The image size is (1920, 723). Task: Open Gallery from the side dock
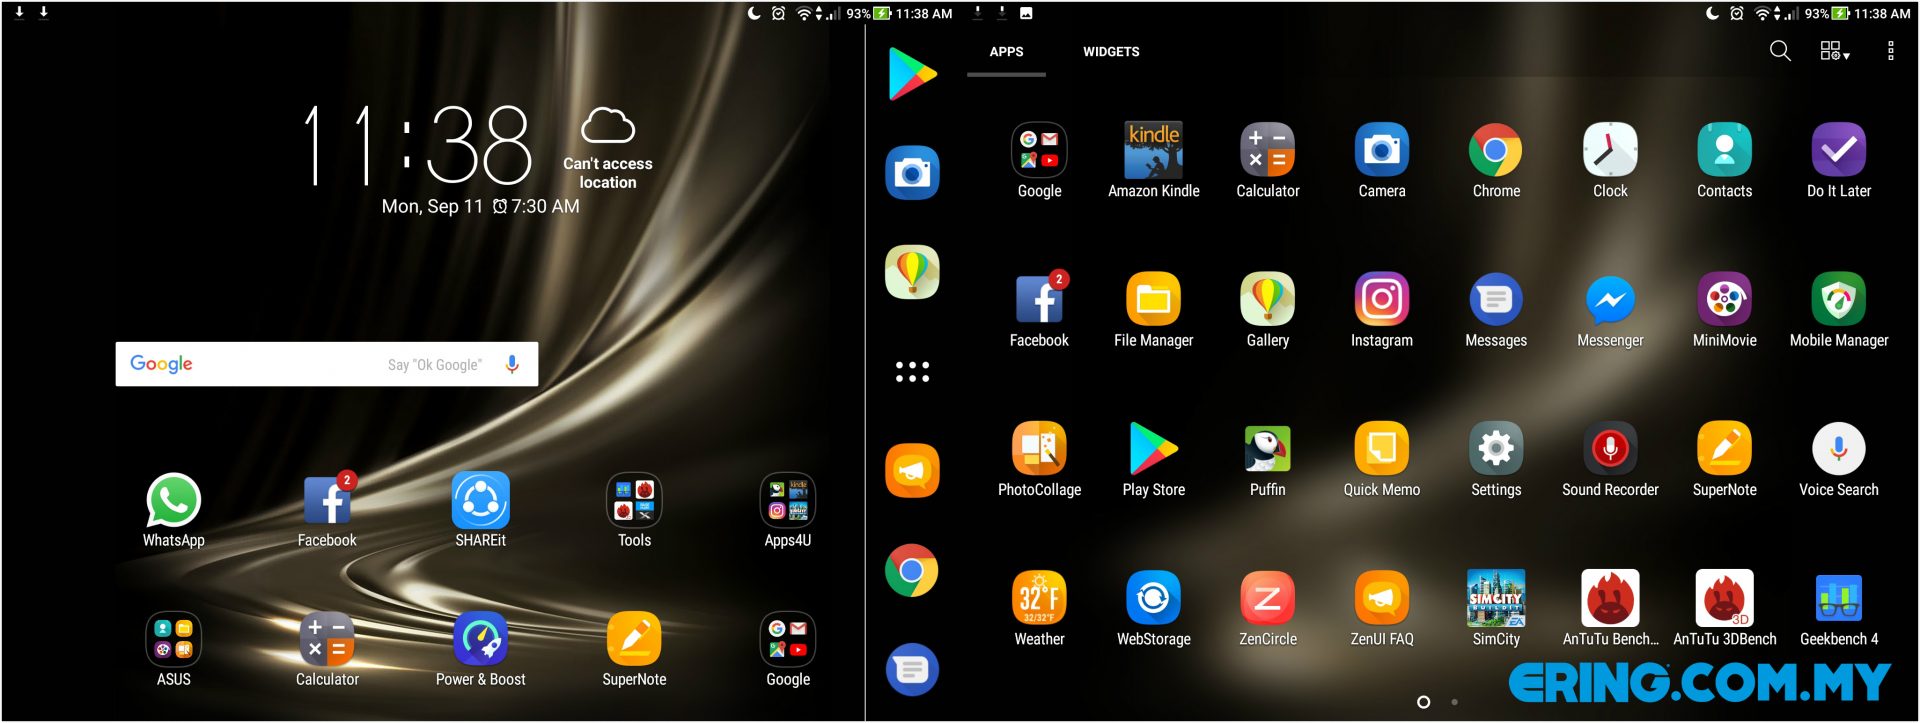coord(912,272)
